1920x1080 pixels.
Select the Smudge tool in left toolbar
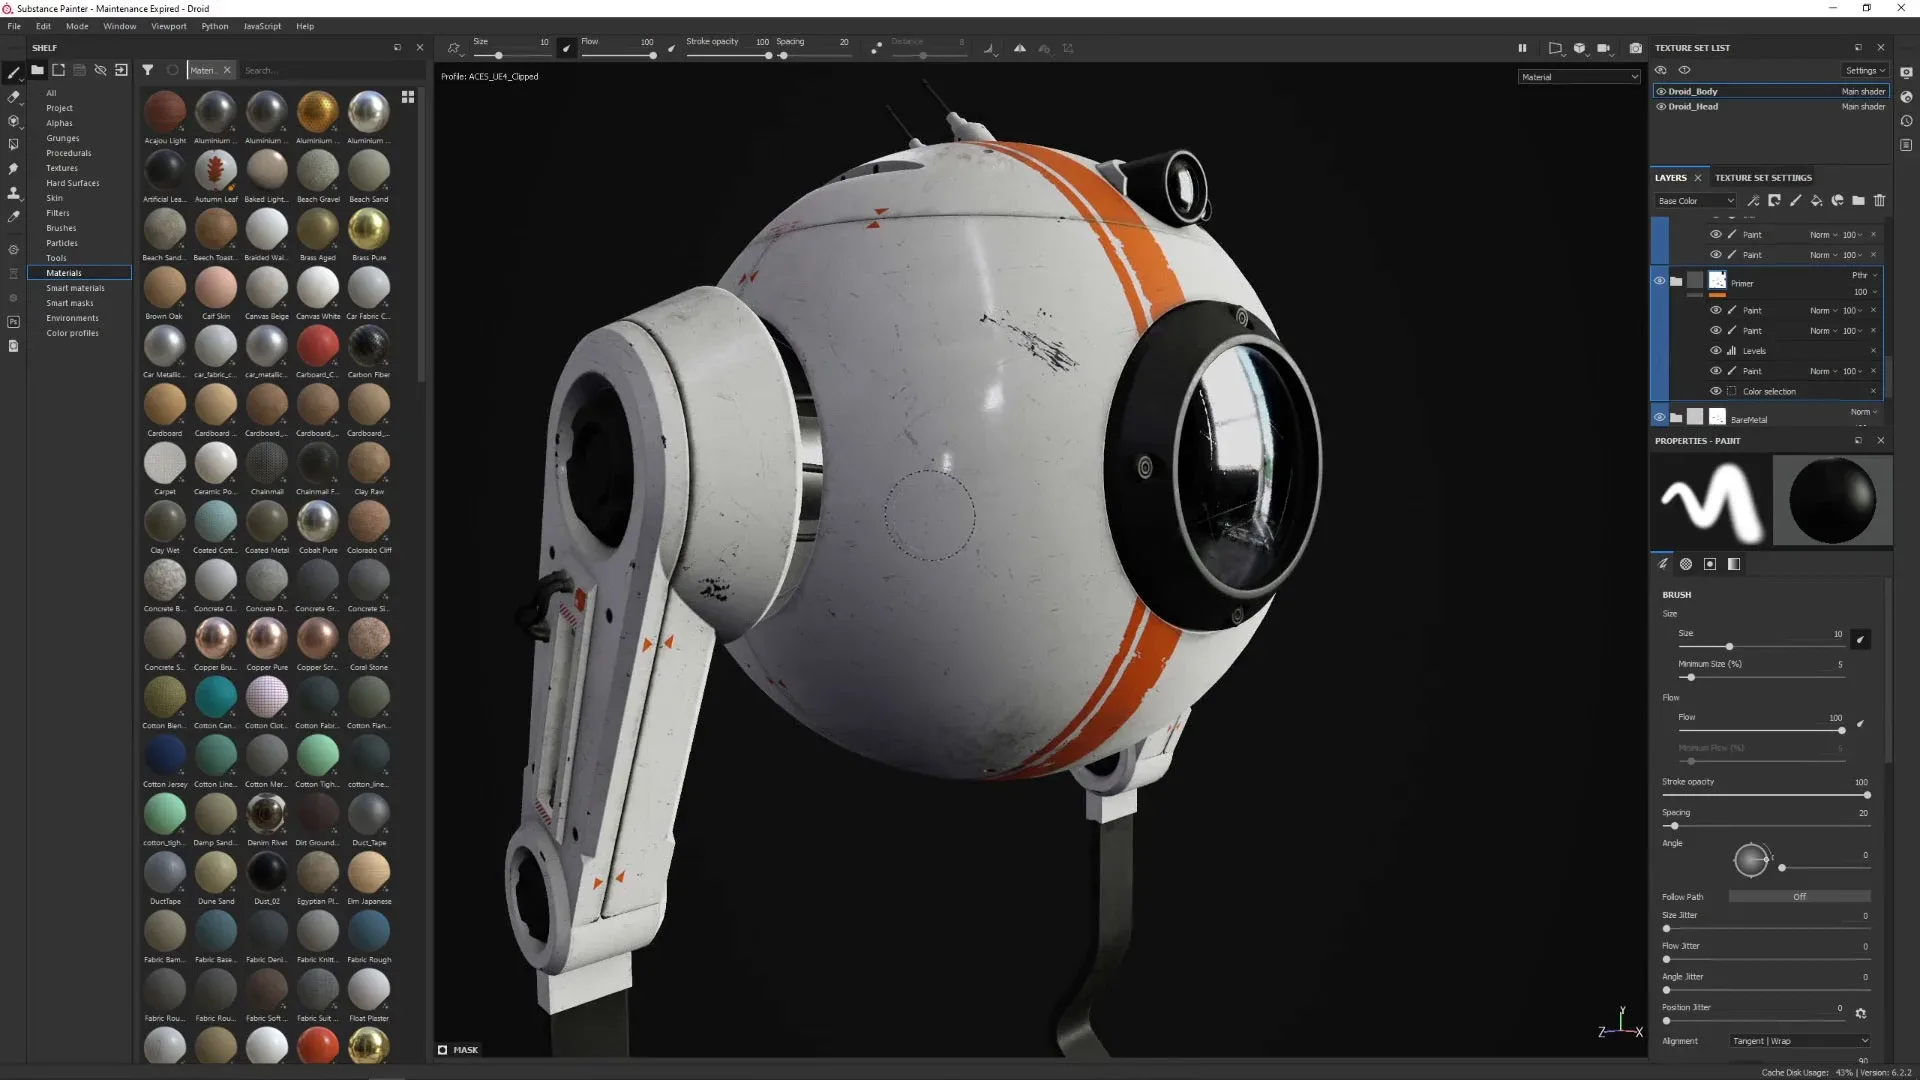[x=13, y=169]
